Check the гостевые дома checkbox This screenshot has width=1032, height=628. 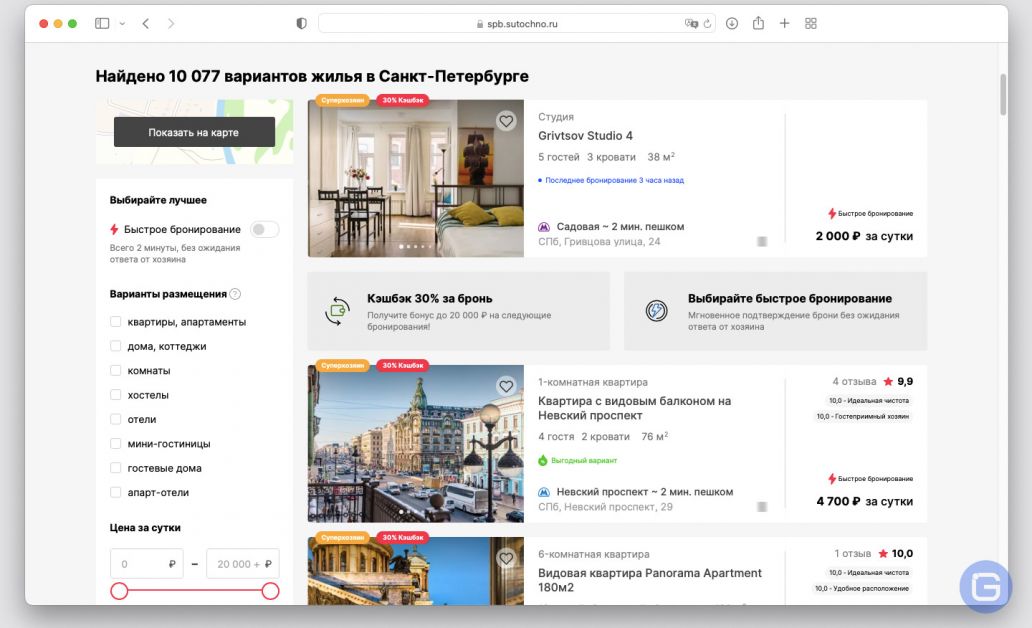pyautogui.click(x=116, y=468)
